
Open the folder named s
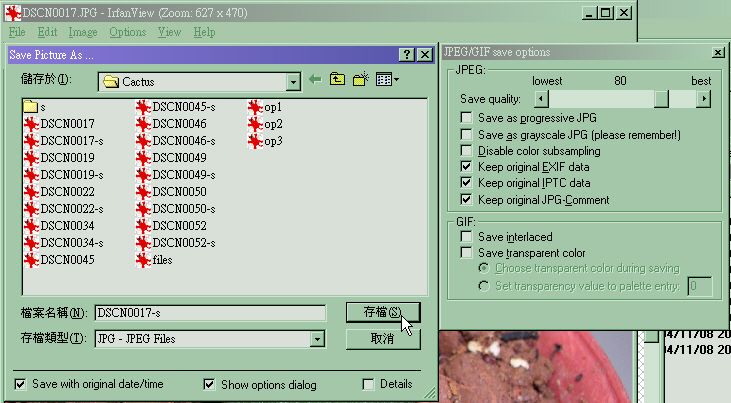30,107
